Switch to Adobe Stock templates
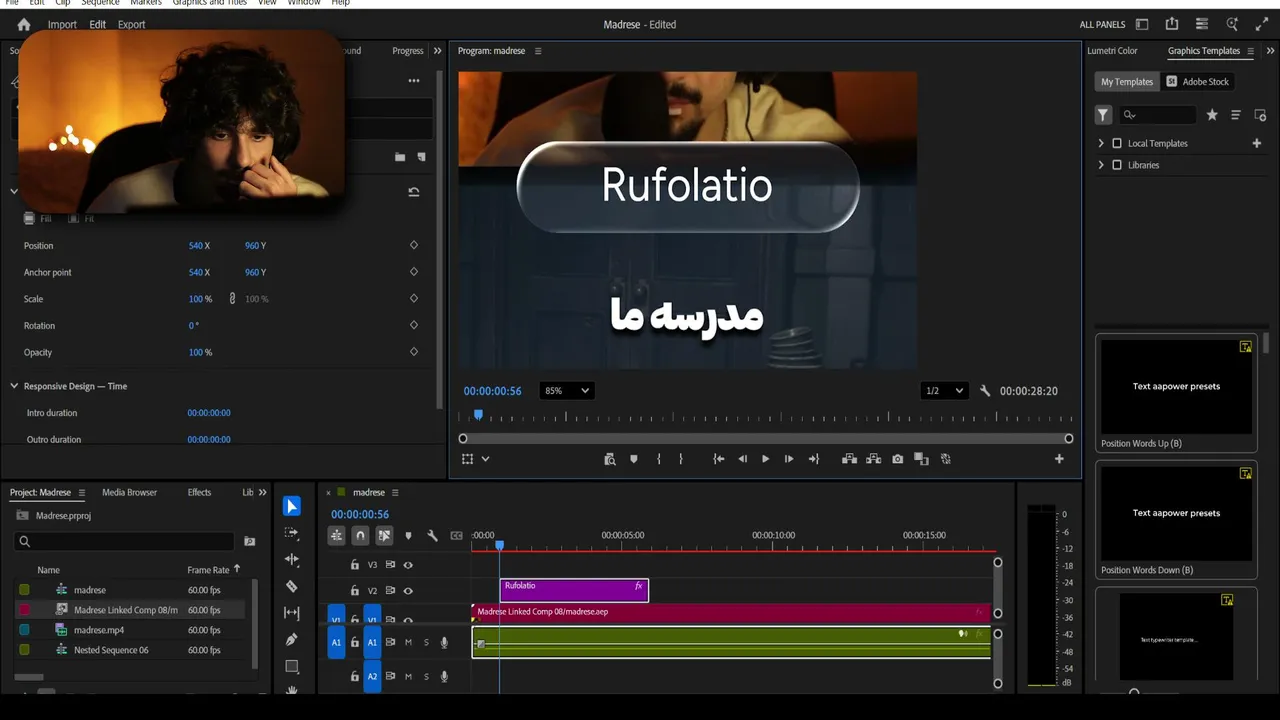 [x=1197, y=82]
